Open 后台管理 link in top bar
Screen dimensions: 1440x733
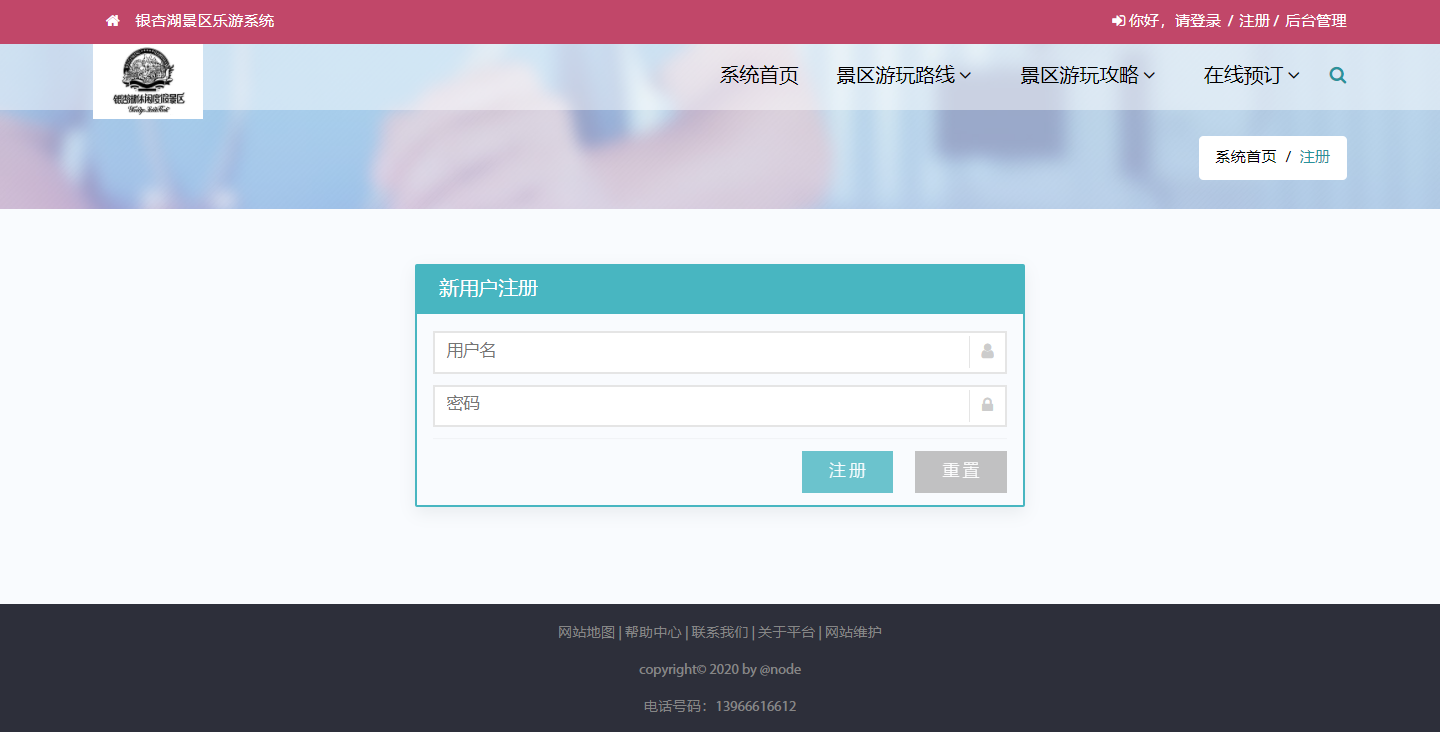1315,21
